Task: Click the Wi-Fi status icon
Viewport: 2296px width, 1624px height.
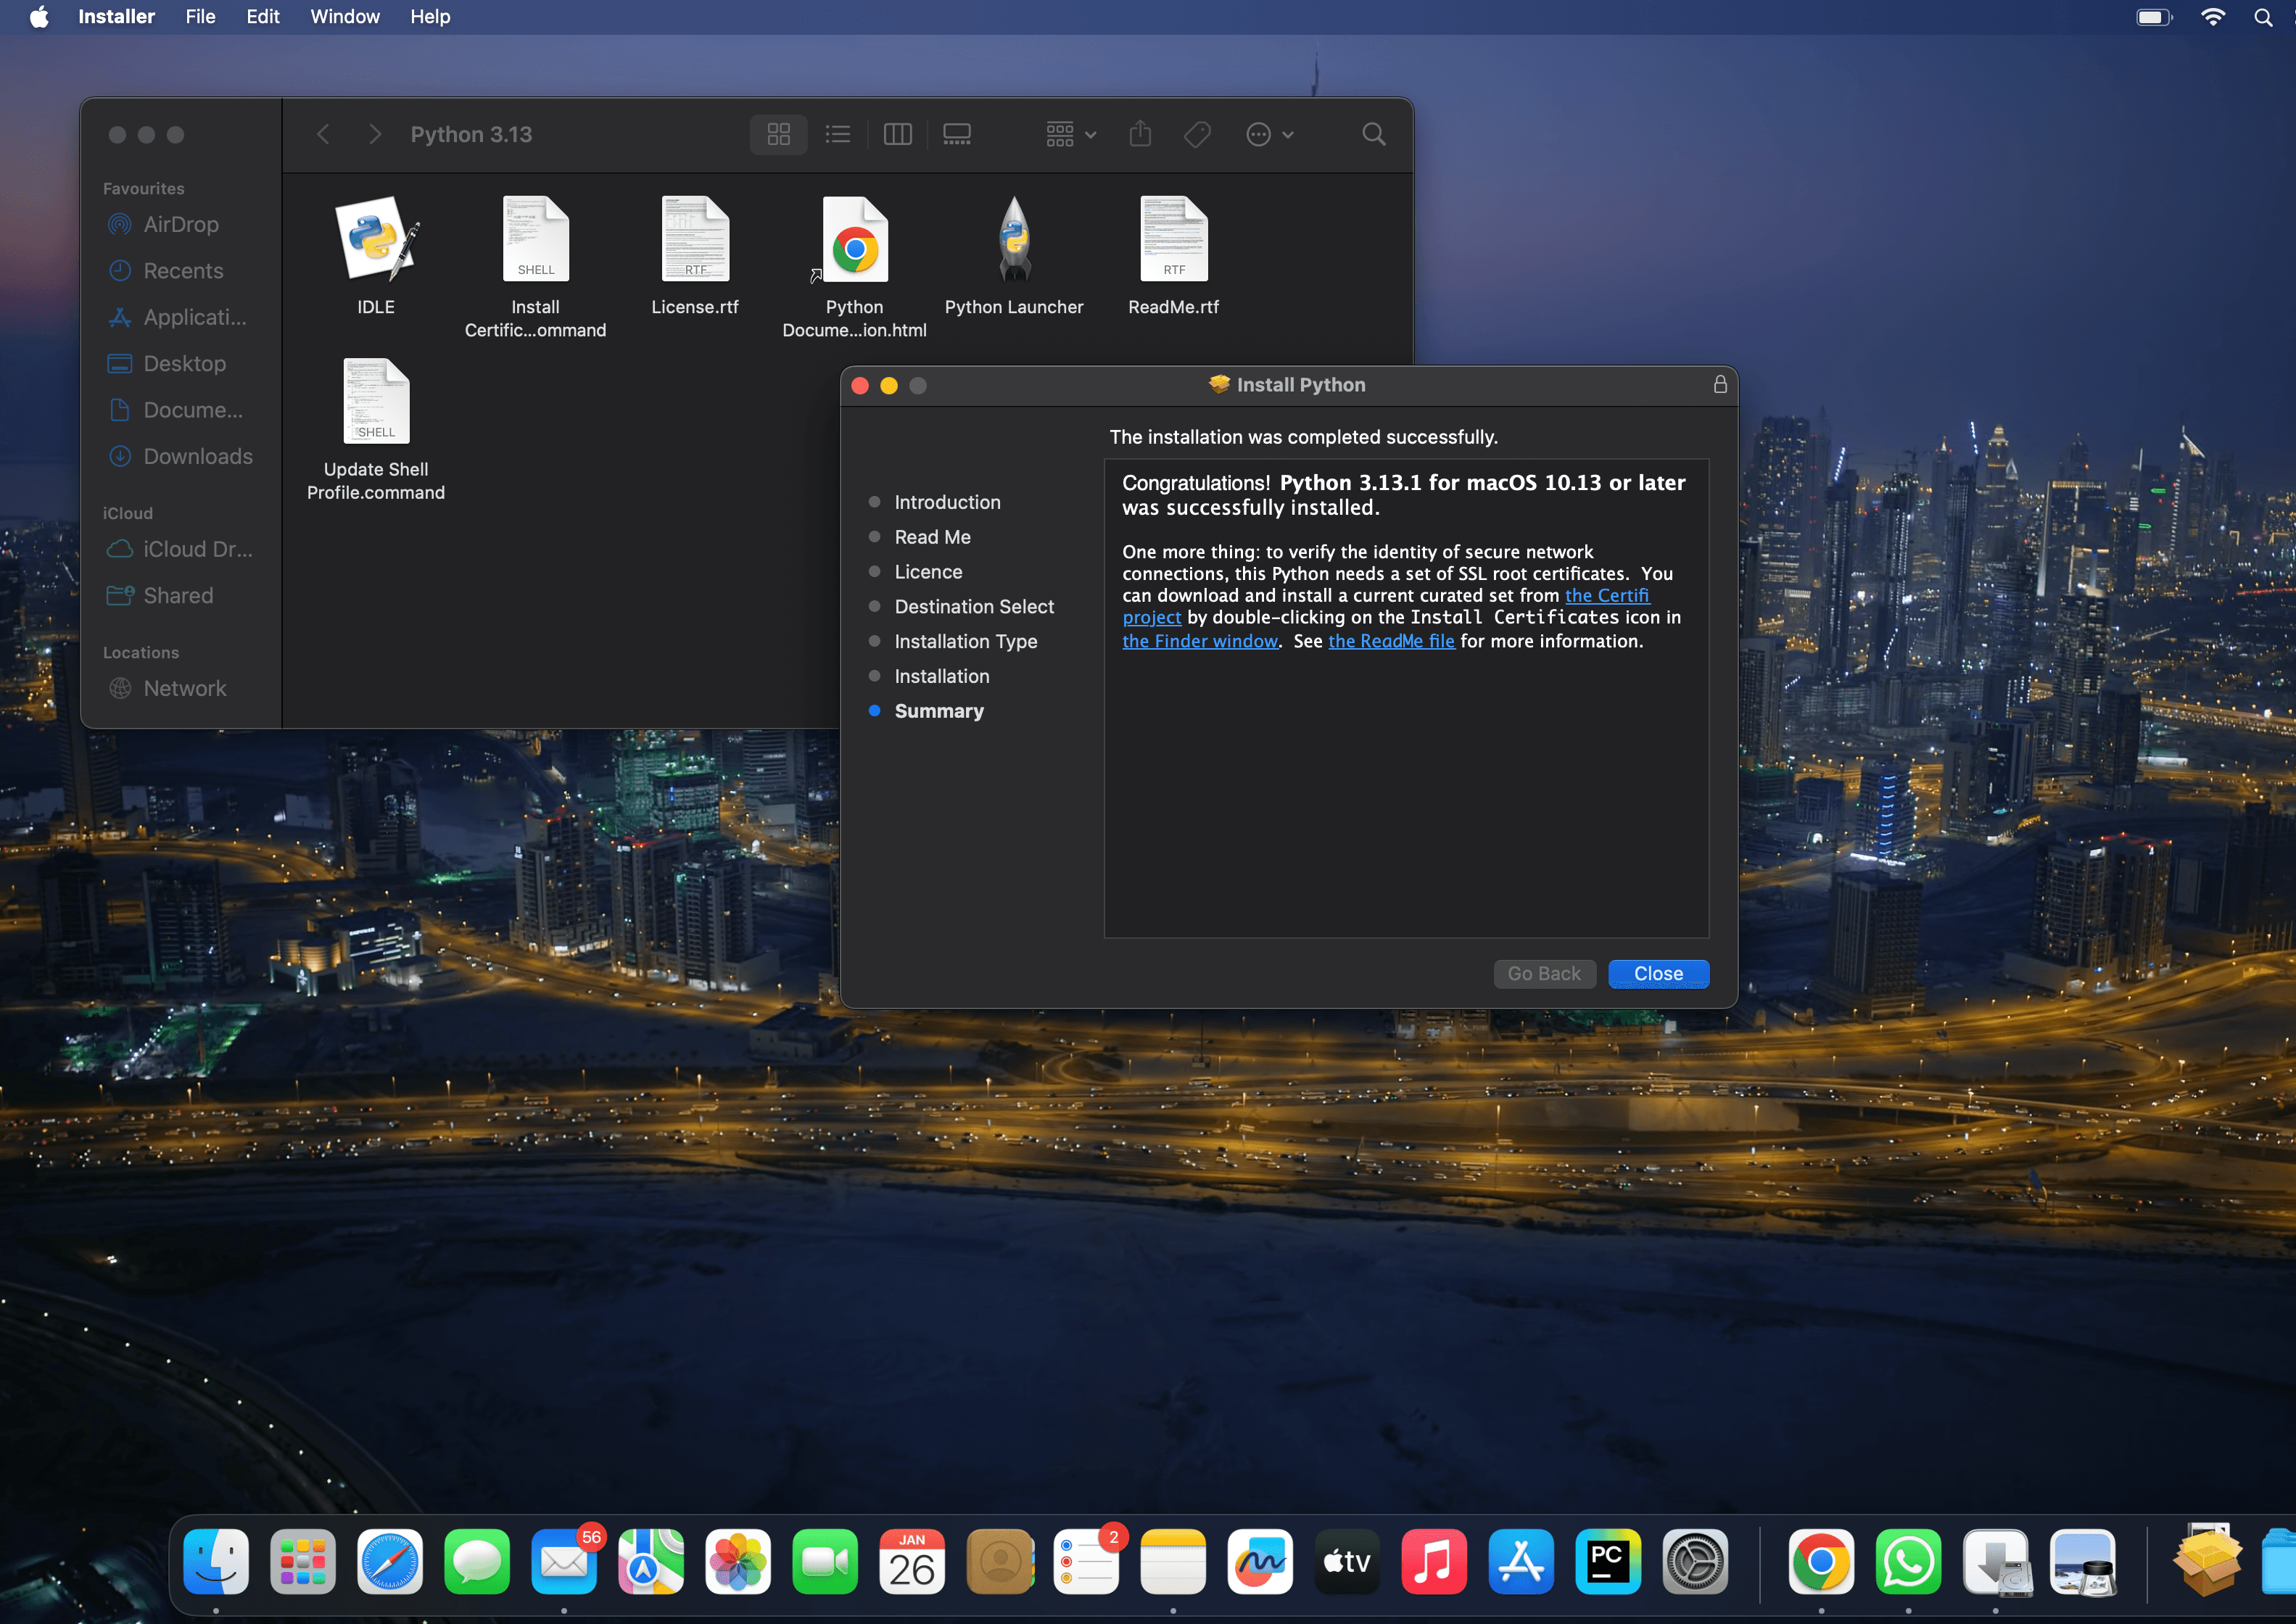Action: pyautogui.click(x=2213, y=17)
